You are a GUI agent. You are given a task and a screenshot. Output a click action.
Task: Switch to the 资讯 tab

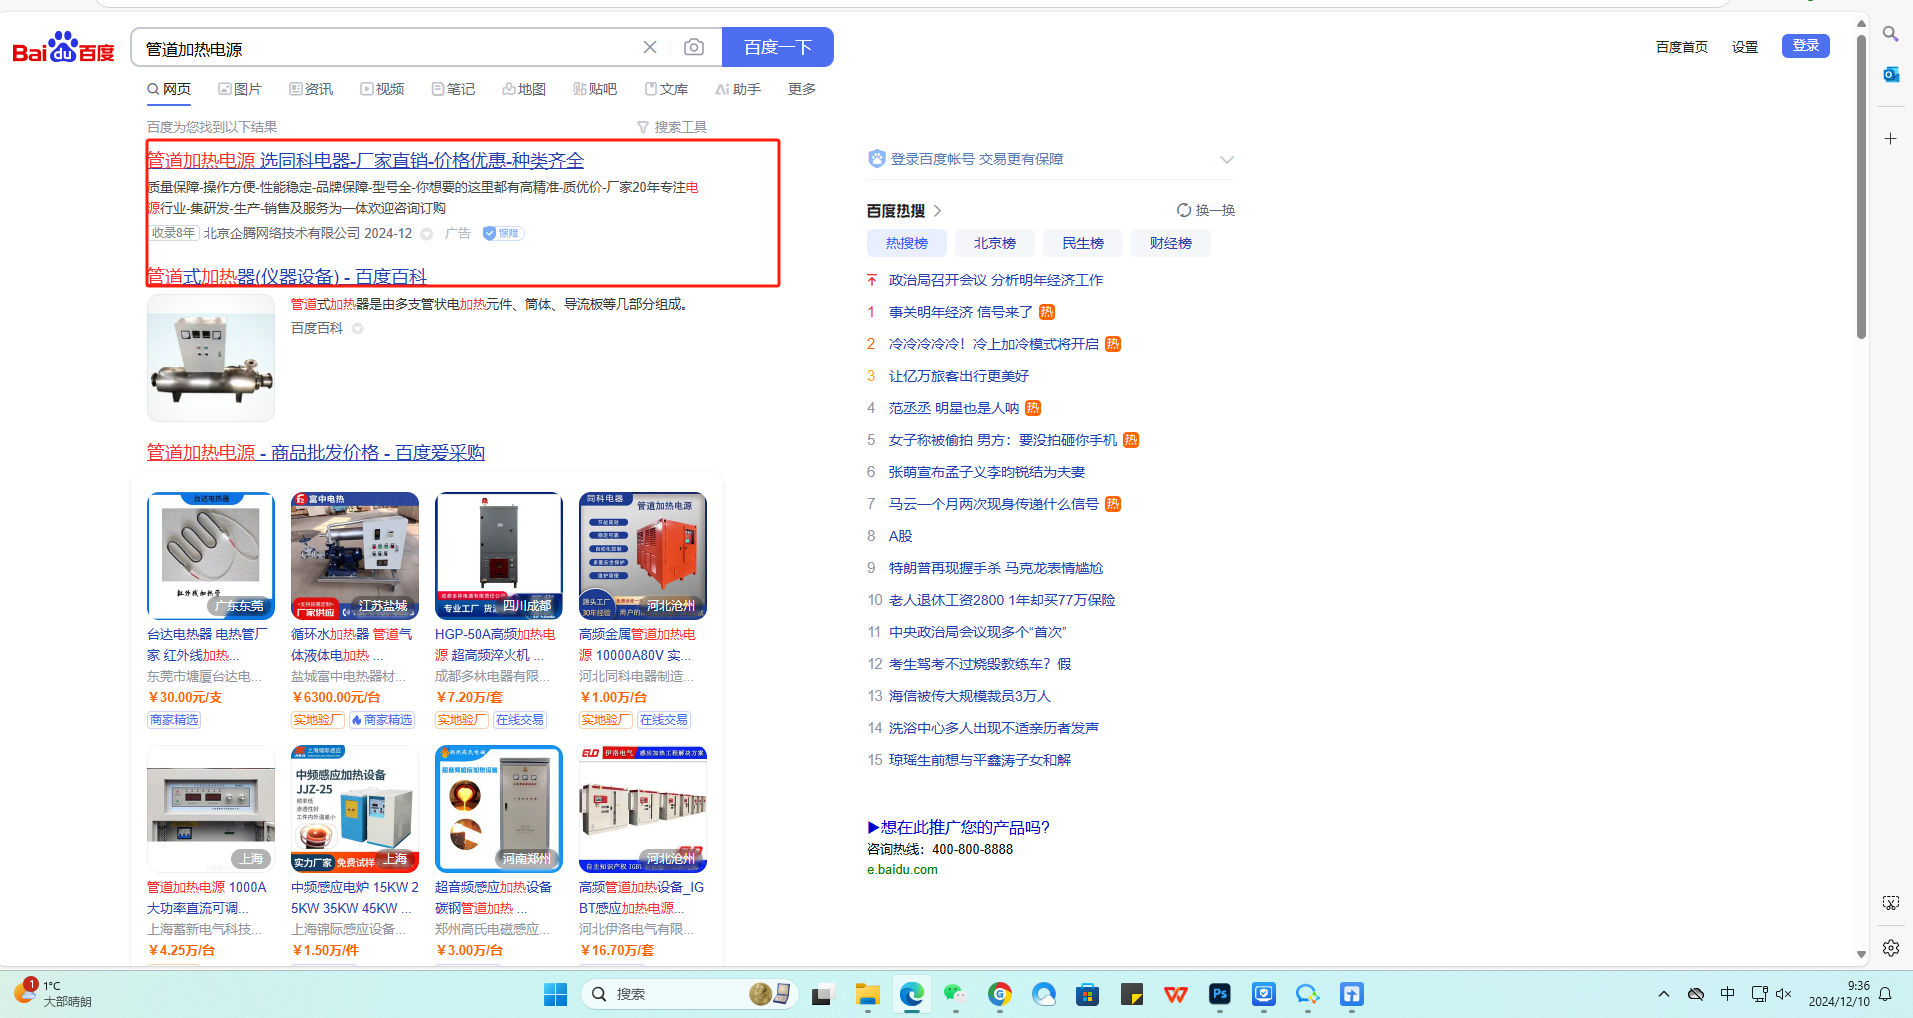click(x=311, y=89)
